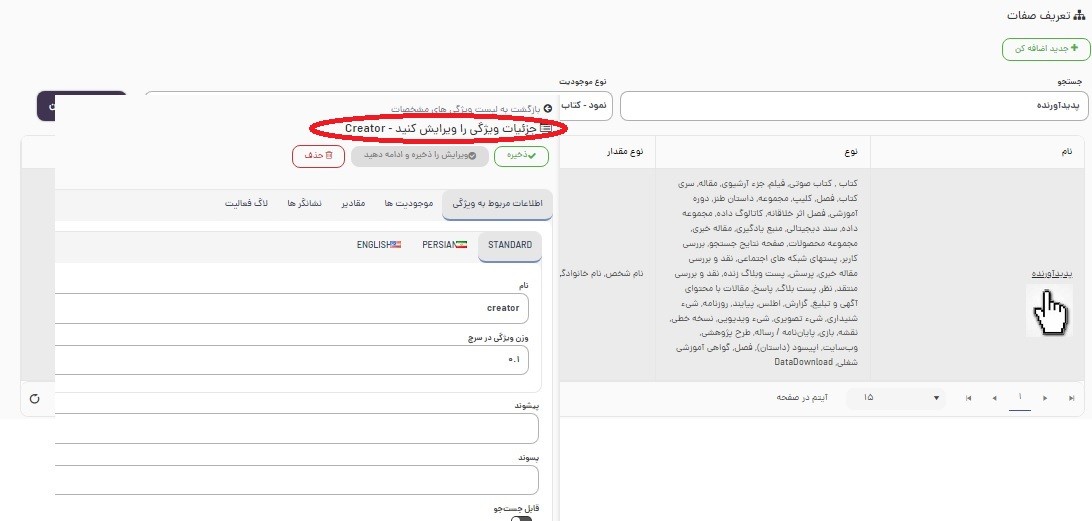
Task: Click the red حذف delete button
Action: (318, 156)
